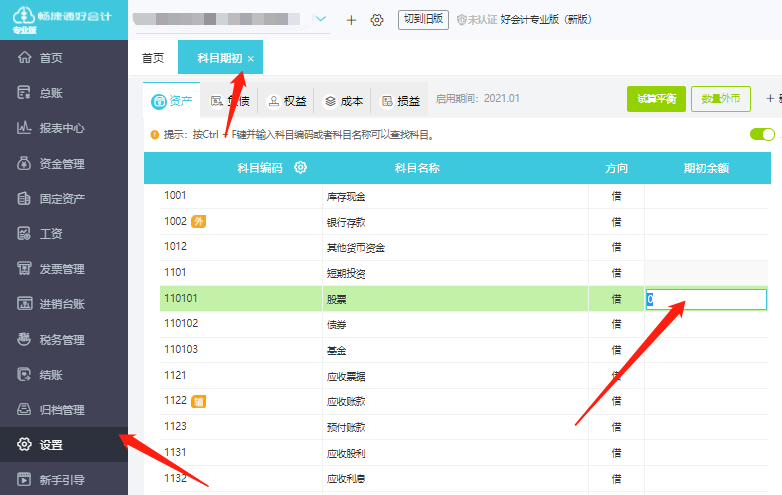Select account name 短期投资
The height and width of the screenshot is (495, 782).
(346, 273)
